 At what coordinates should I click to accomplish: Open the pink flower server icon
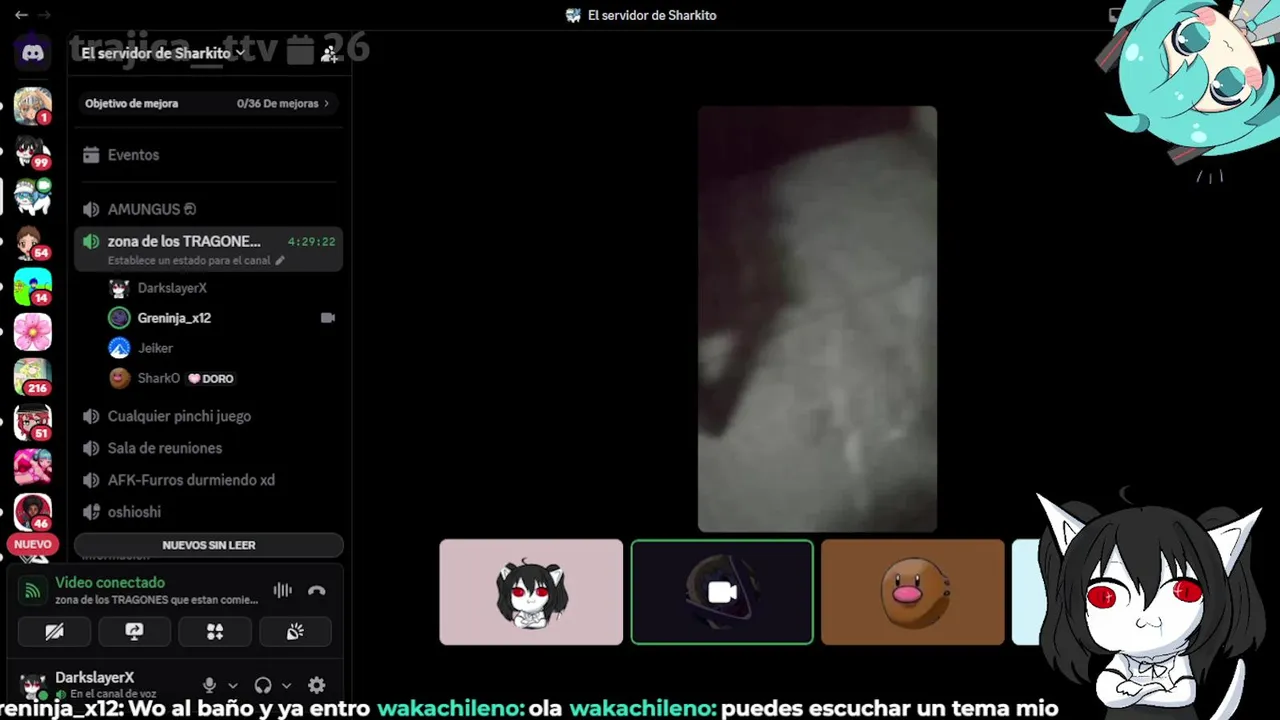33,332
